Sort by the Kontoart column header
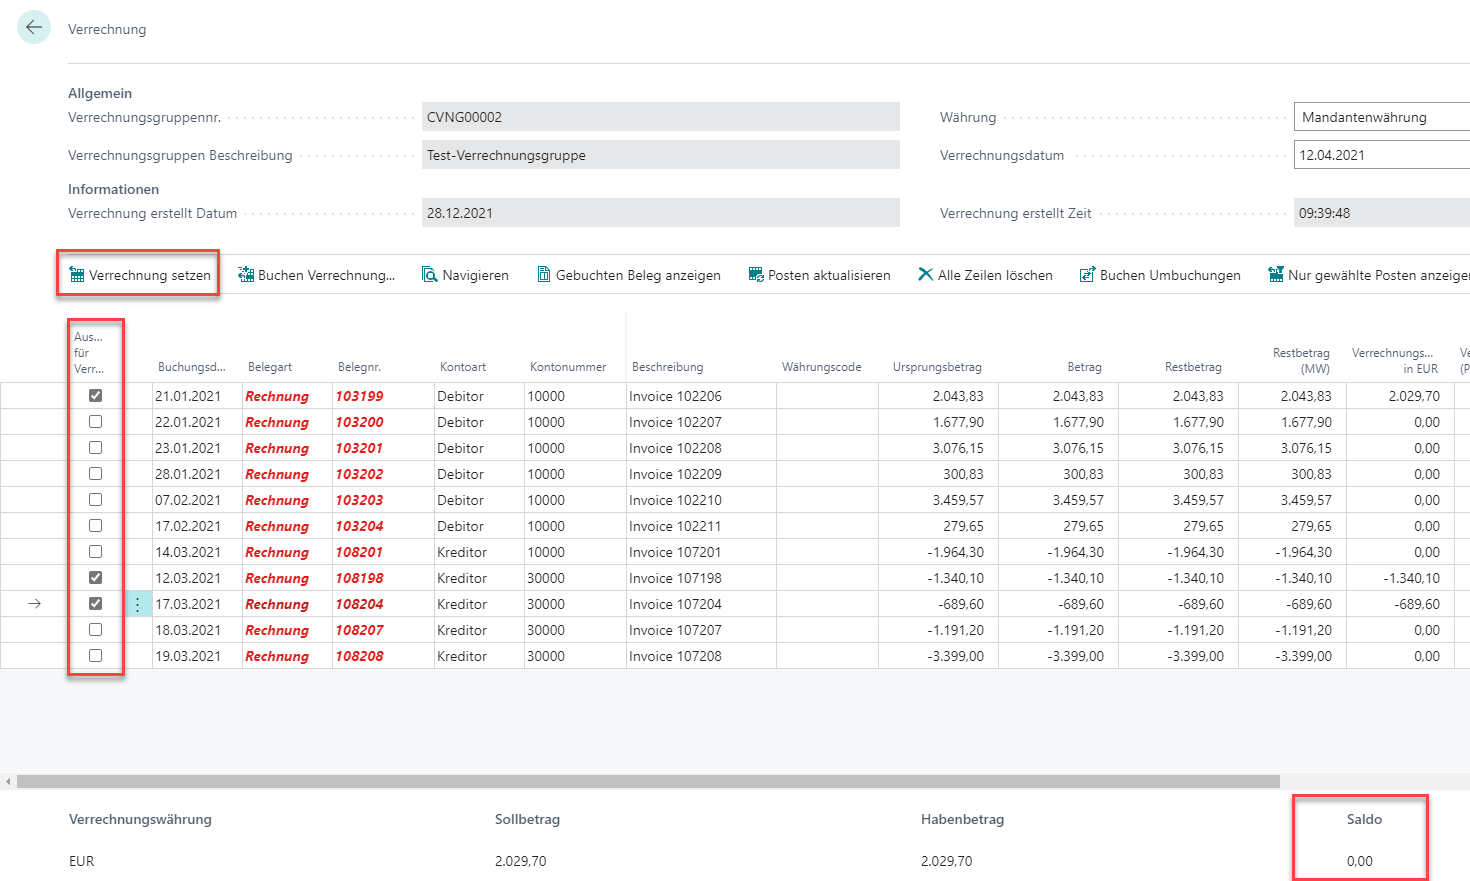Image resolution: width=1470 pixels, height=881 pixels. pos(463,367)
